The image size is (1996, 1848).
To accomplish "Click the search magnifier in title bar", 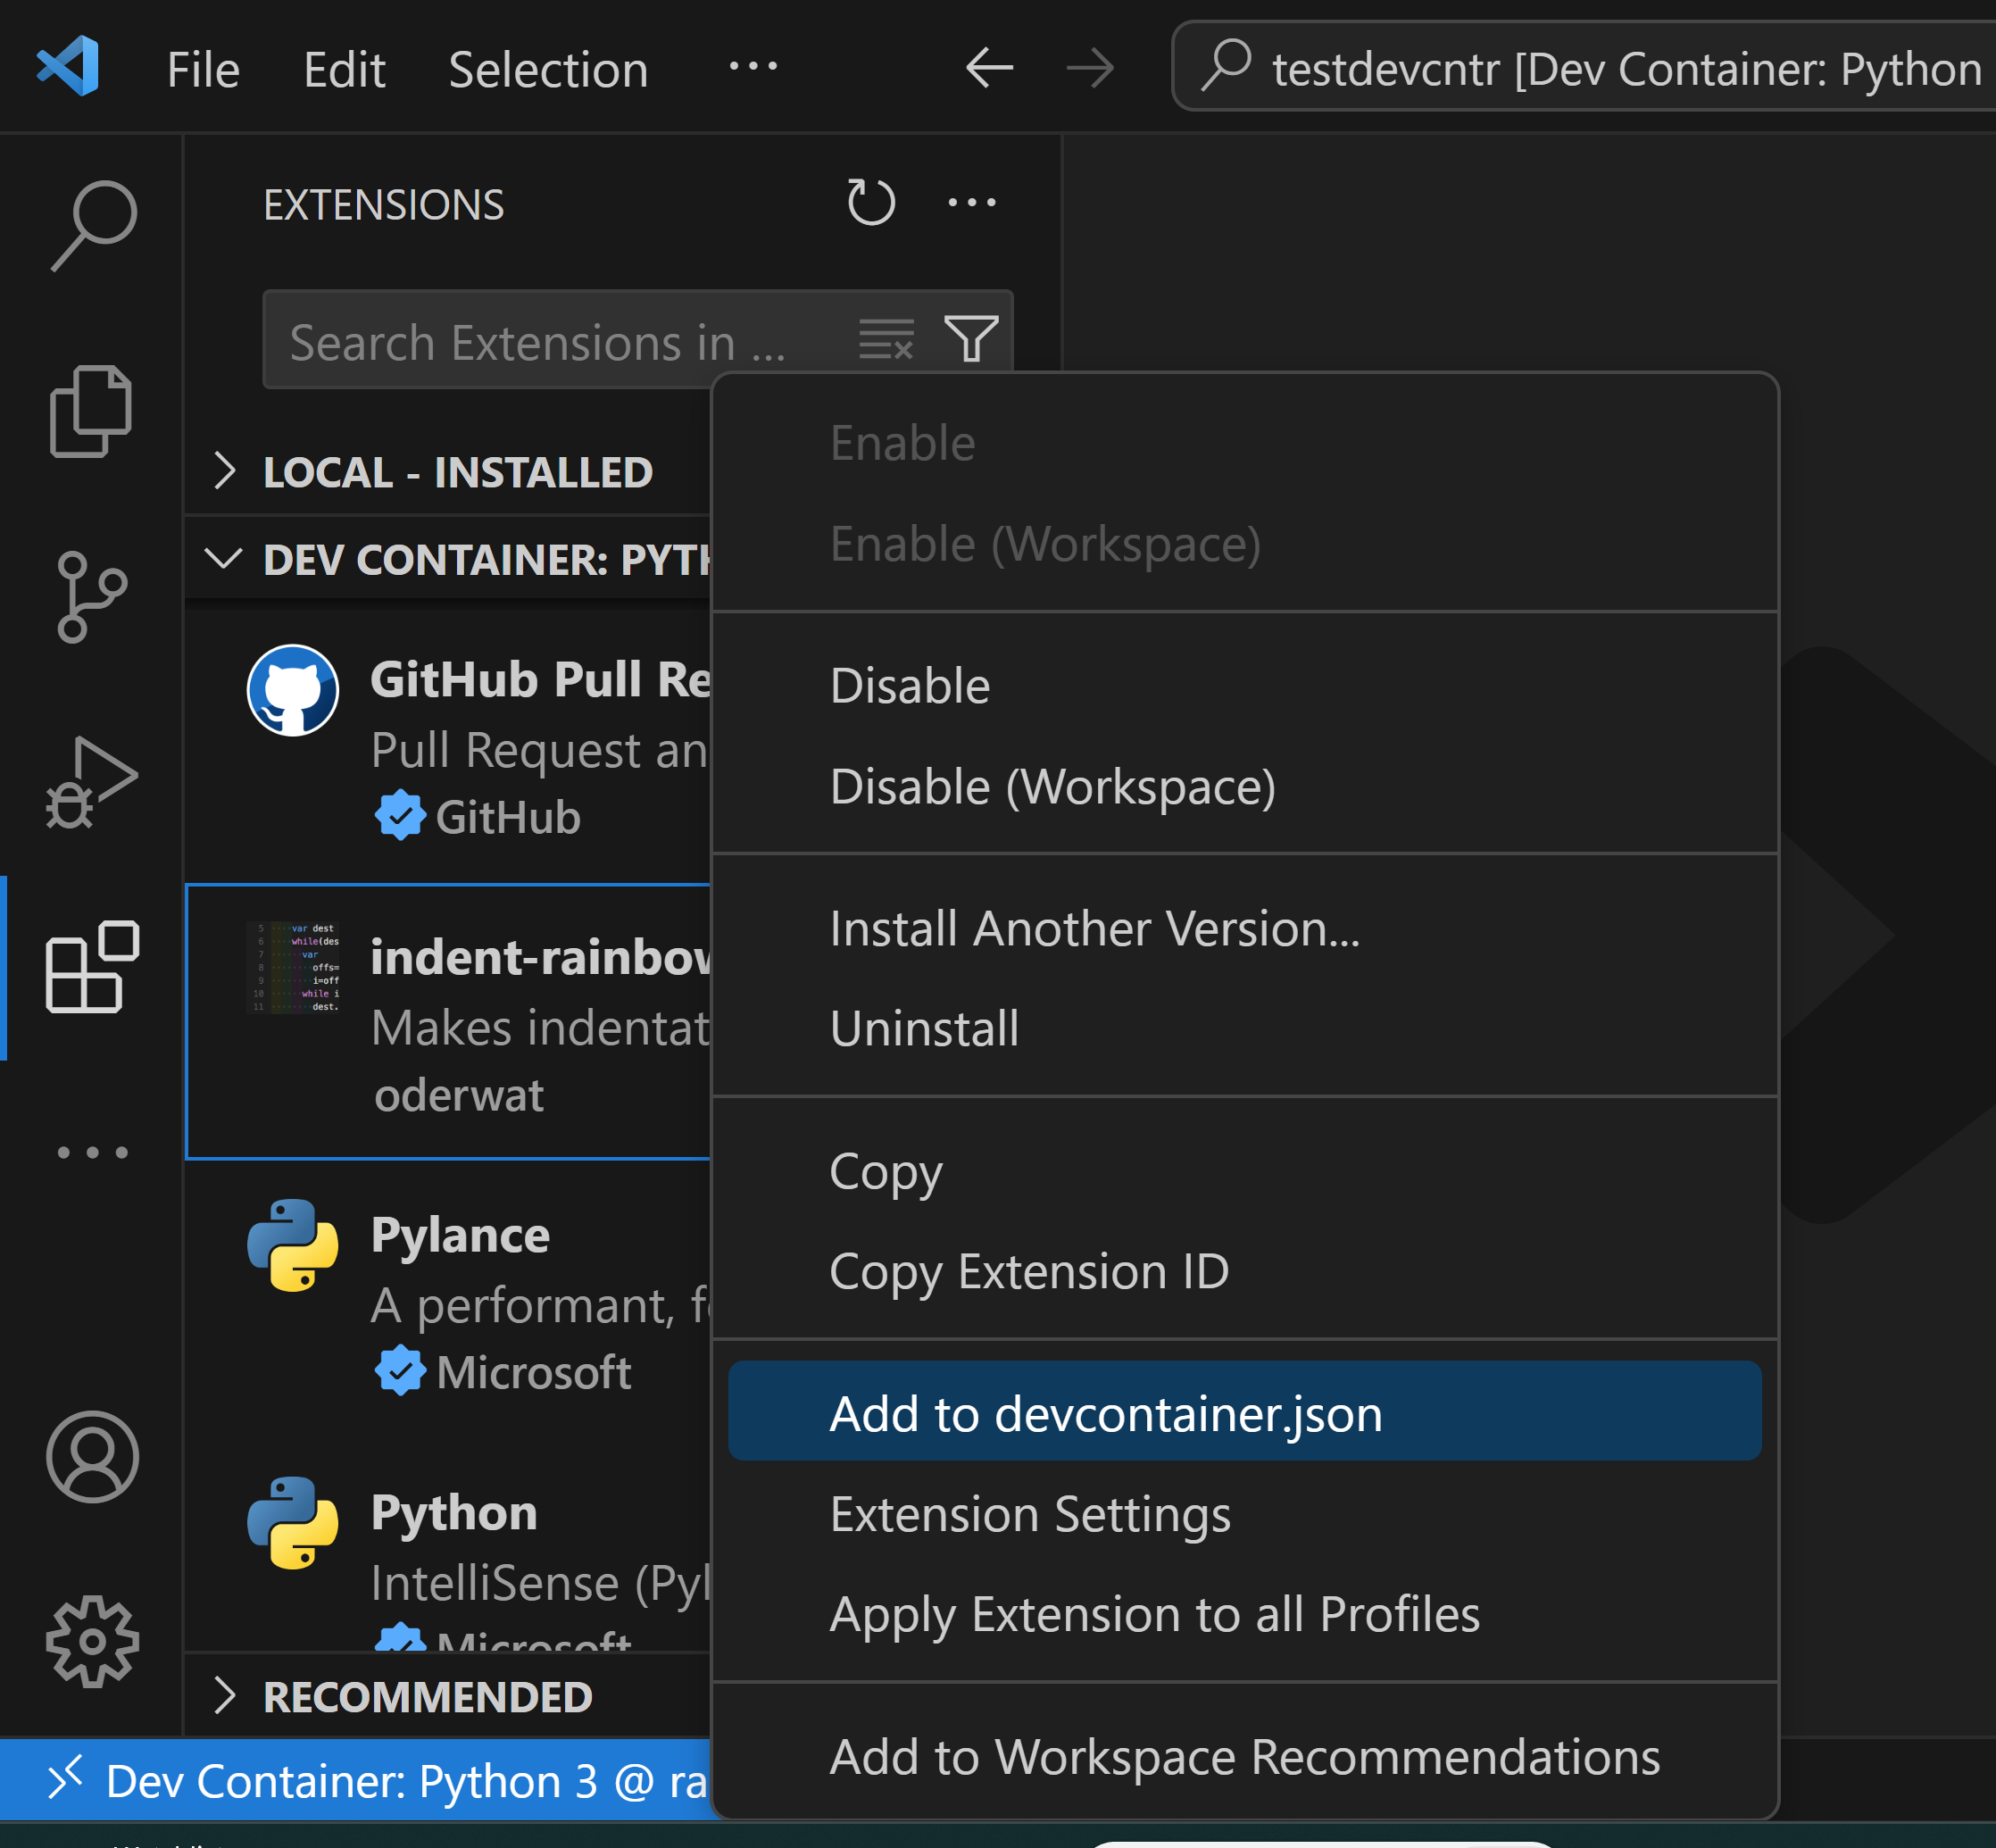I will point(1227,66).
